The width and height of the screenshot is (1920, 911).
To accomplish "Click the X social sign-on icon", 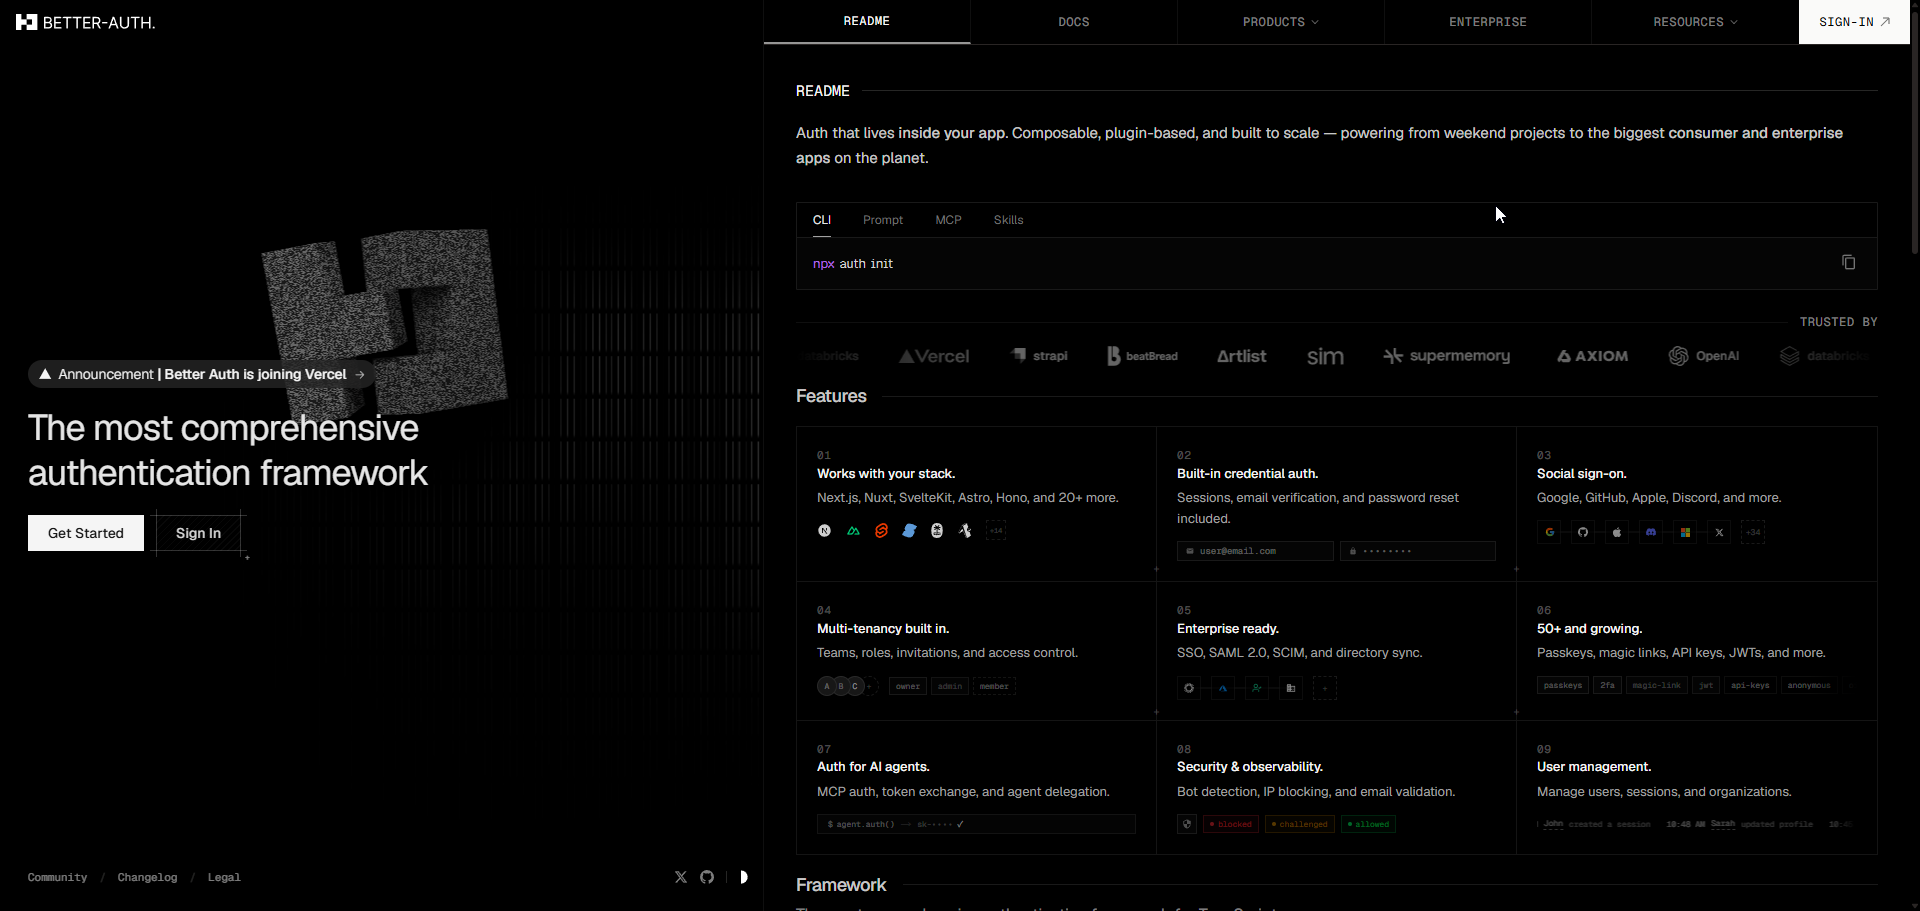I will pyautogui.click(x=1719, y=532).
